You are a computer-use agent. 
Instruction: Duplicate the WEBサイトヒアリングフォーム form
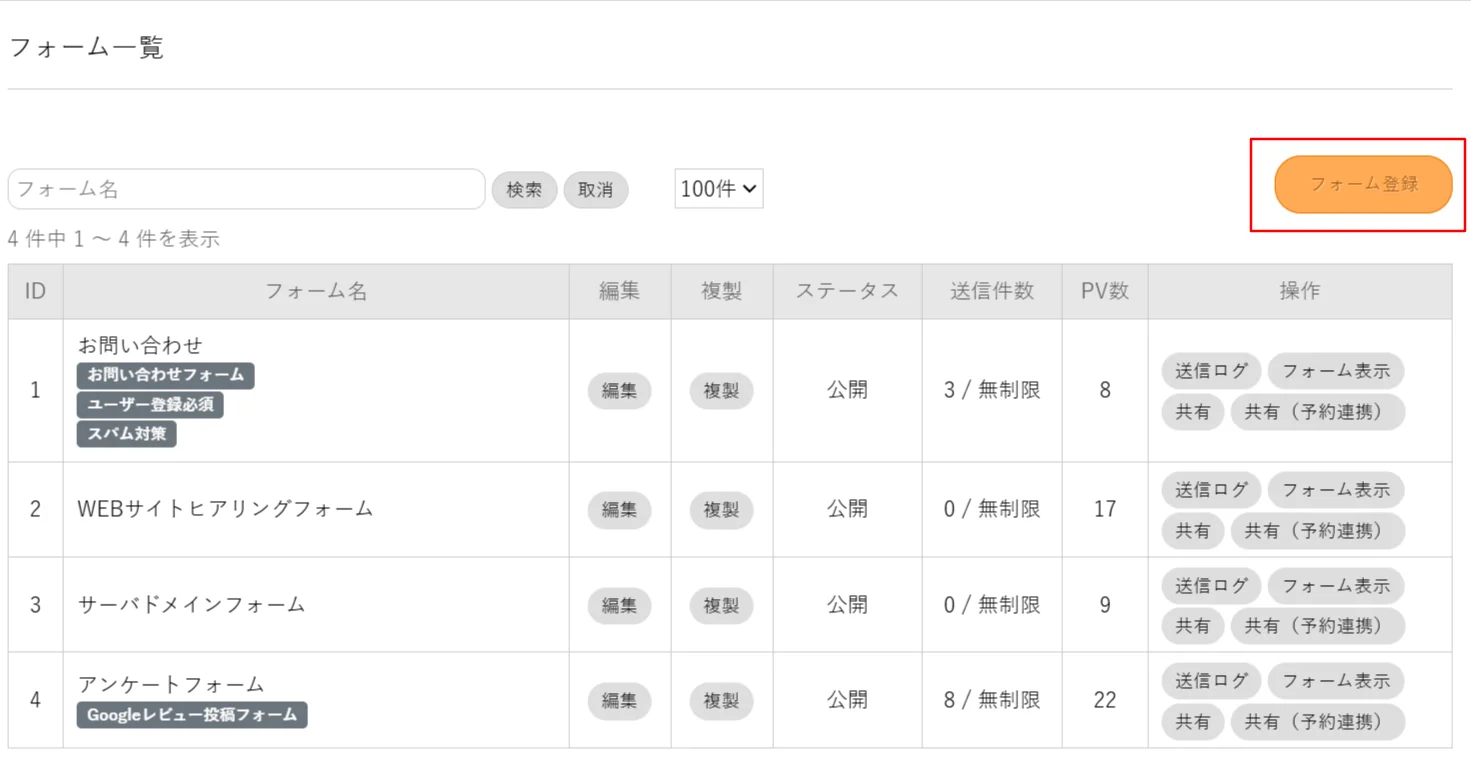point(721,510)
